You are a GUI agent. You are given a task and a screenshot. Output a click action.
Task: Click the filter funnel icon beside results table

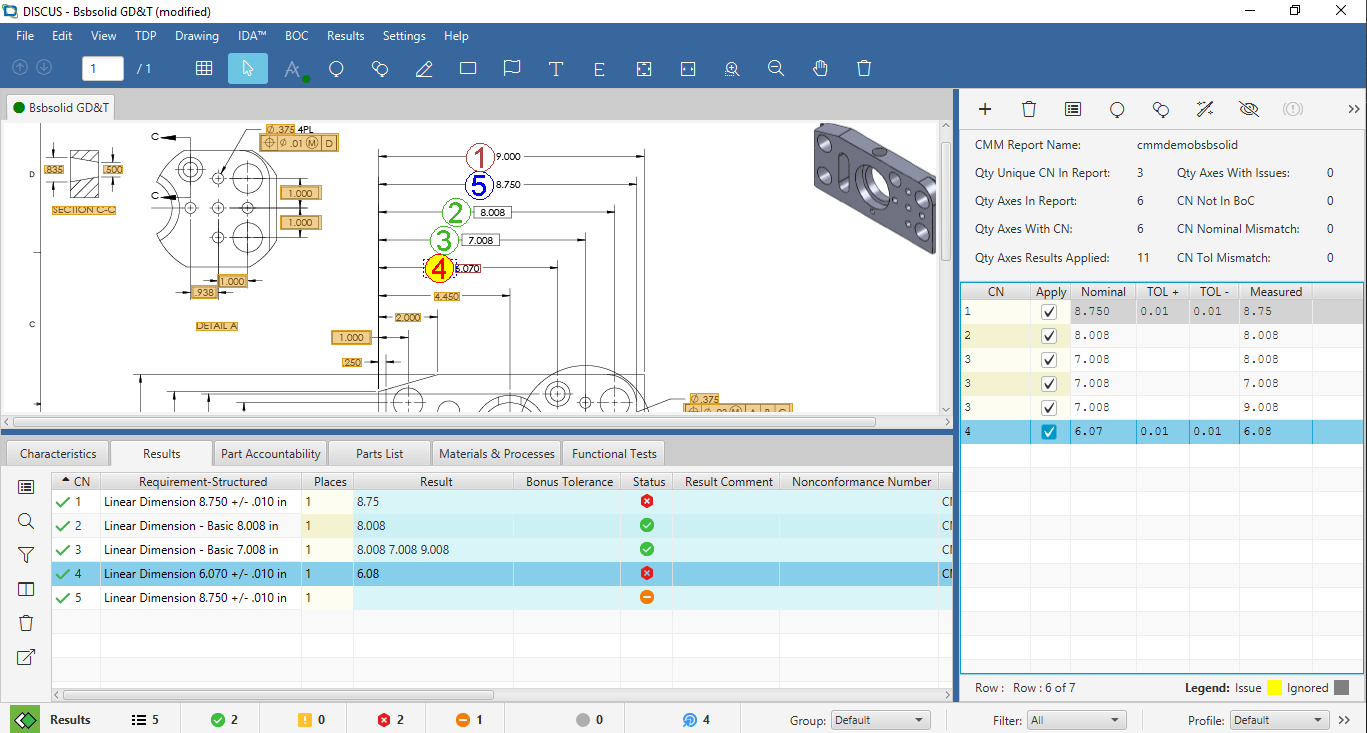tap(26, 555)
